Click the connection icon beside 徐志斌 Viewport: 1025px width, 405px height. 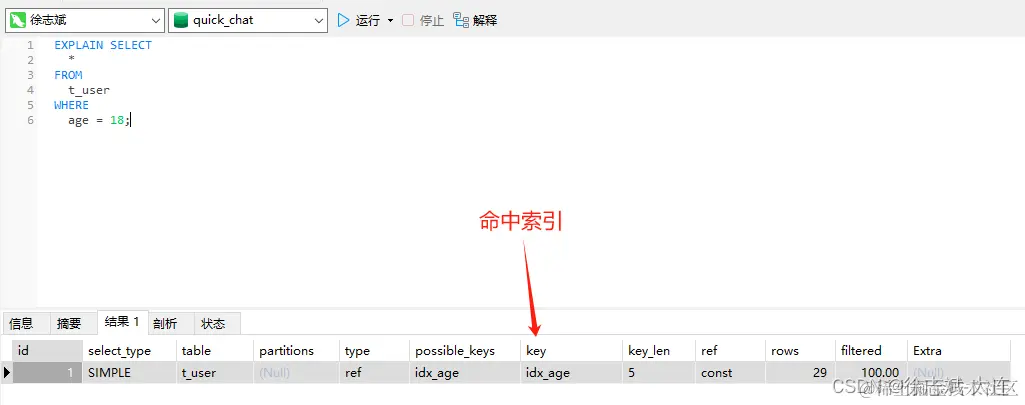18,20
